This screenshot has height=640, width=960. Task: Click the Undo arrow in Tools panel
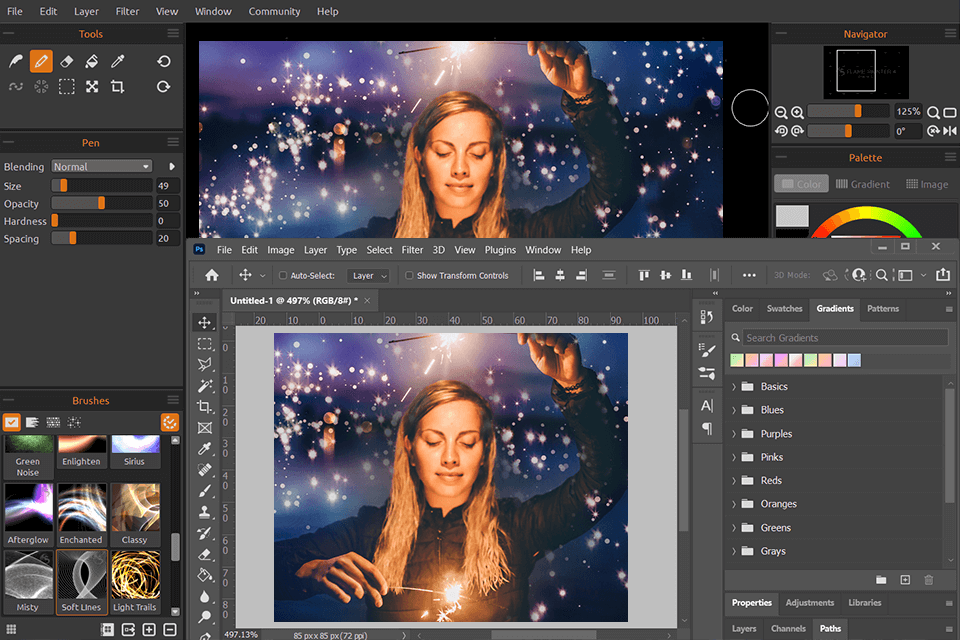pos(164,61)
